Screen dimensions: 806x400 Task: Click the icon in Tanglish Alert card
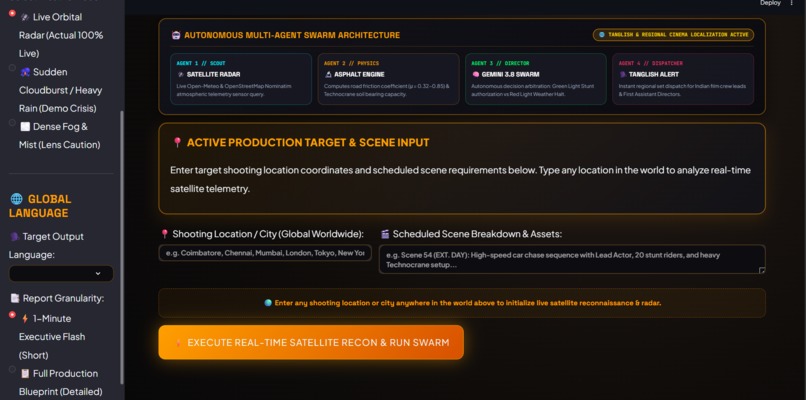622,75
